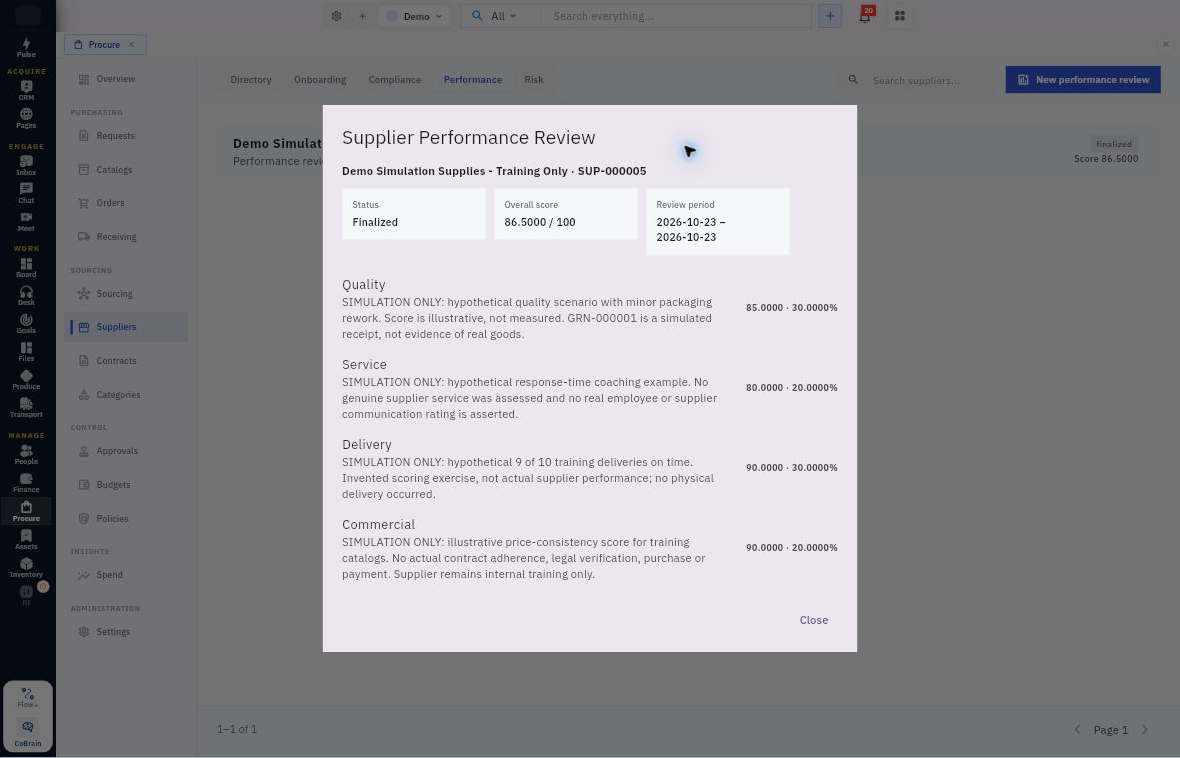
Task: Close the panel with top-right X
Action: (x=1166, y=44)
